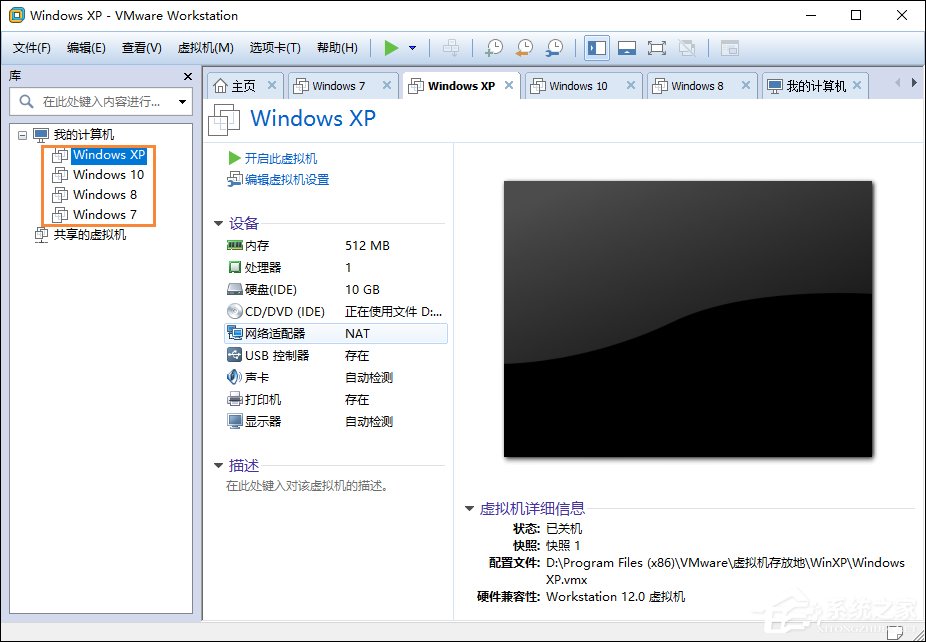Click the revert snapshot icon
The width and height of the screenshot is (926, 642).
tap(523, 47)
